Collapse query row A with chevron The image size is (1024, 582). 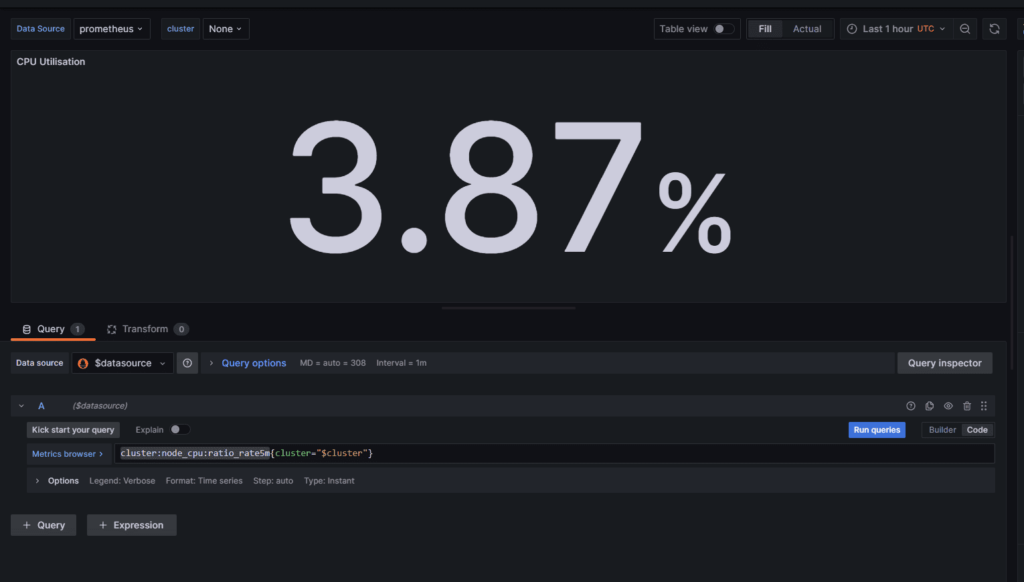click(22, 406)
